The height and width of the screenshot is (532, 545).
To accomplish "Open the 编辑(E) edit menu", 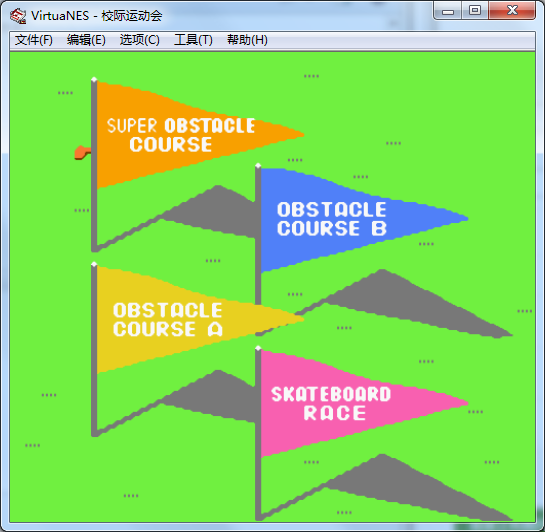I will 86,40.
